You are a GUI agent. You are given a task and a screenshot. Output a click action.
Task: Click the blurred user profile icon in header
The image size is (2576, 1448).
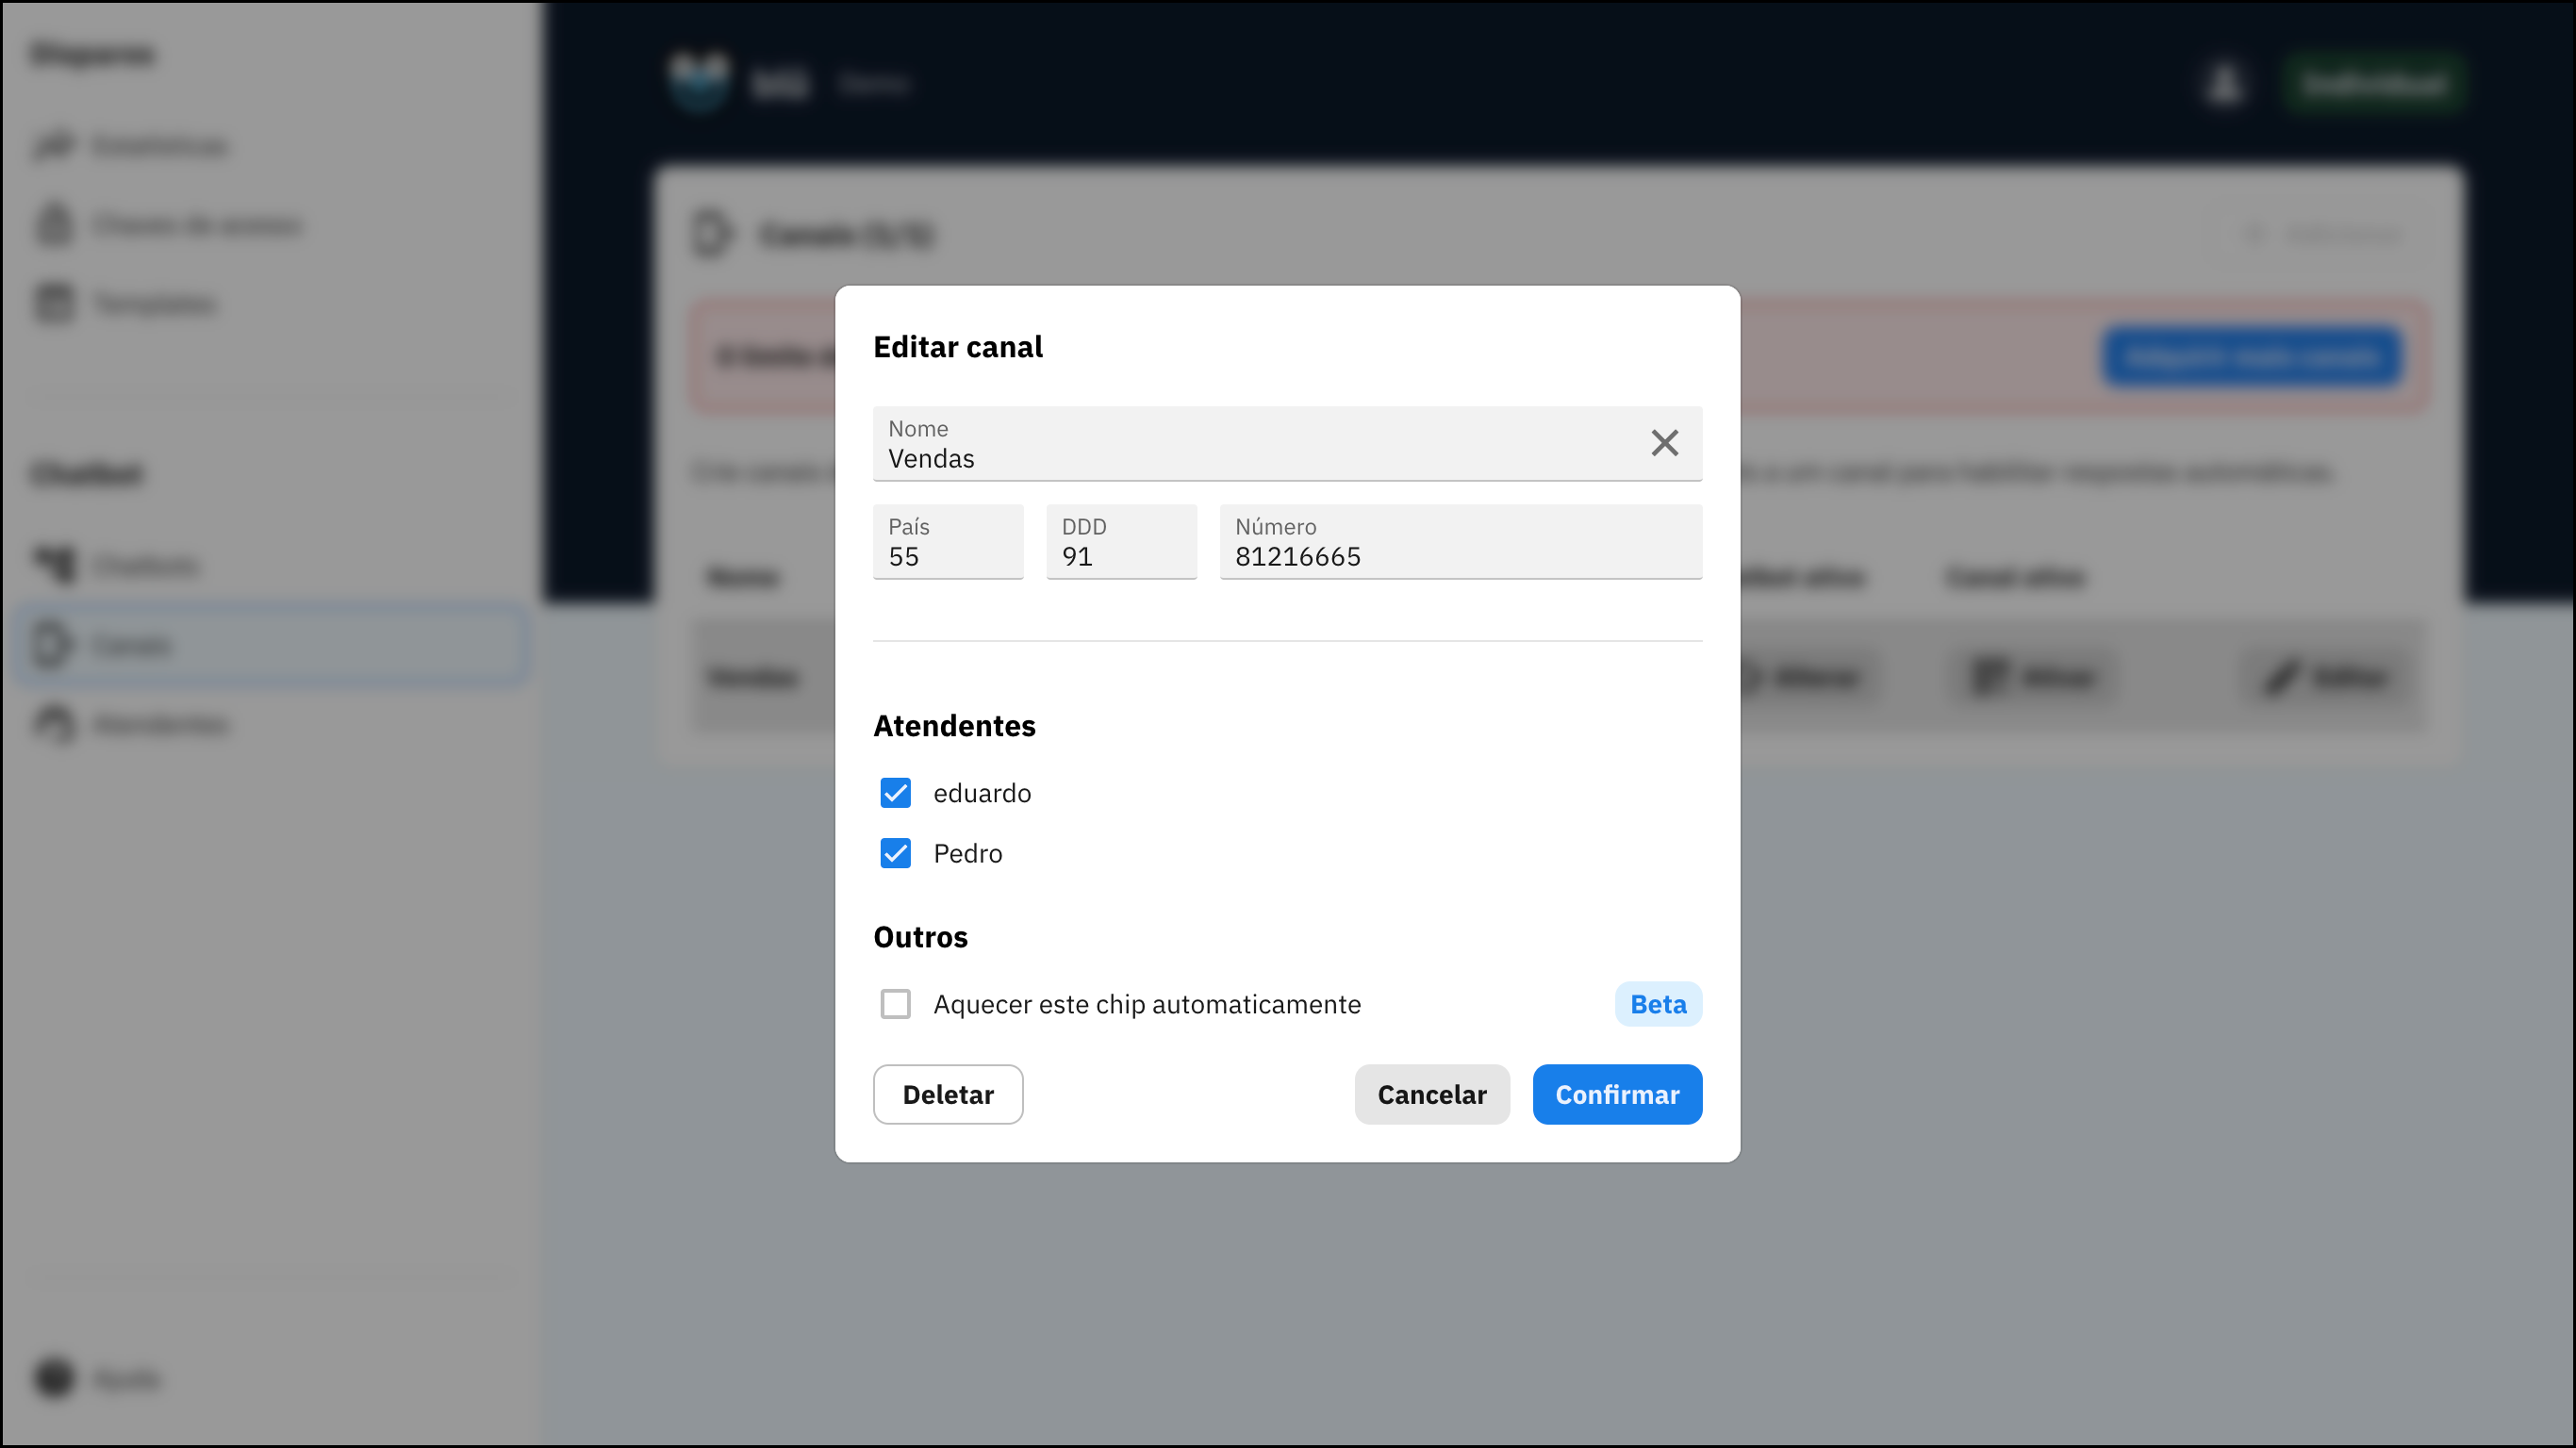tap(2224, 84)
